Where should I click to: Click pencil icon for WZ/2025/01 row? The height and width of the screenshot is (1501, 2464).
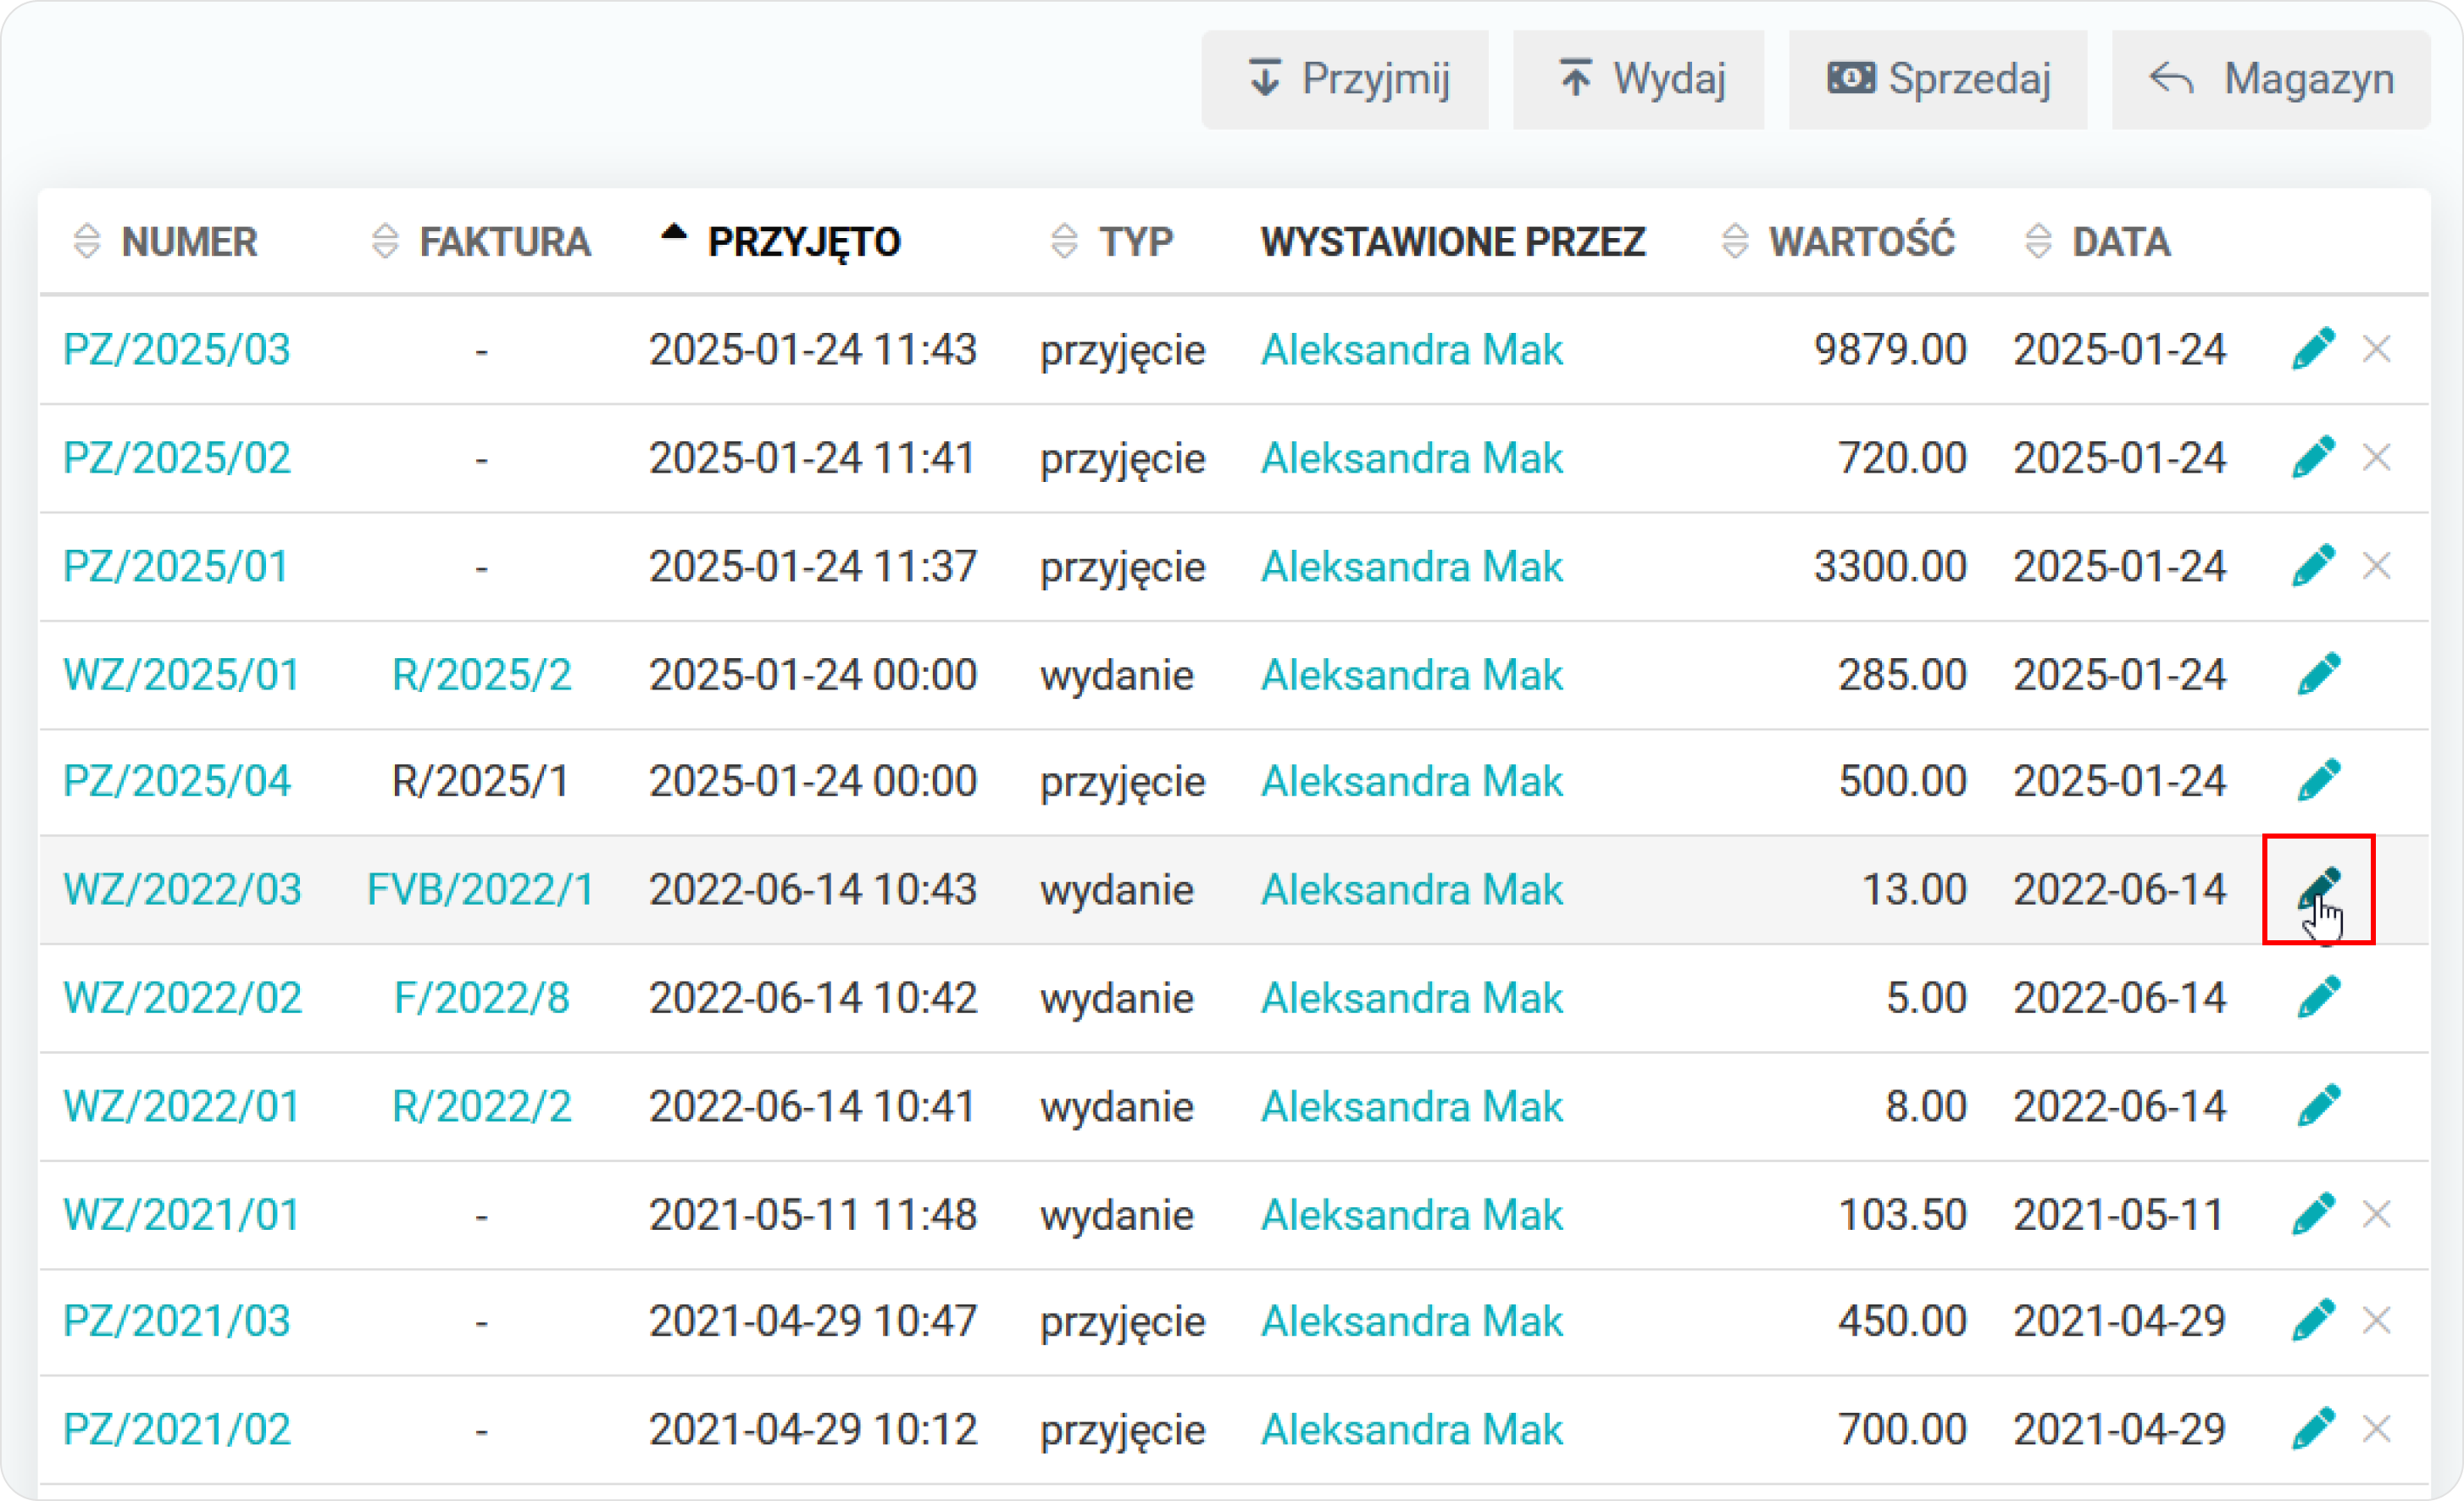2318,674
